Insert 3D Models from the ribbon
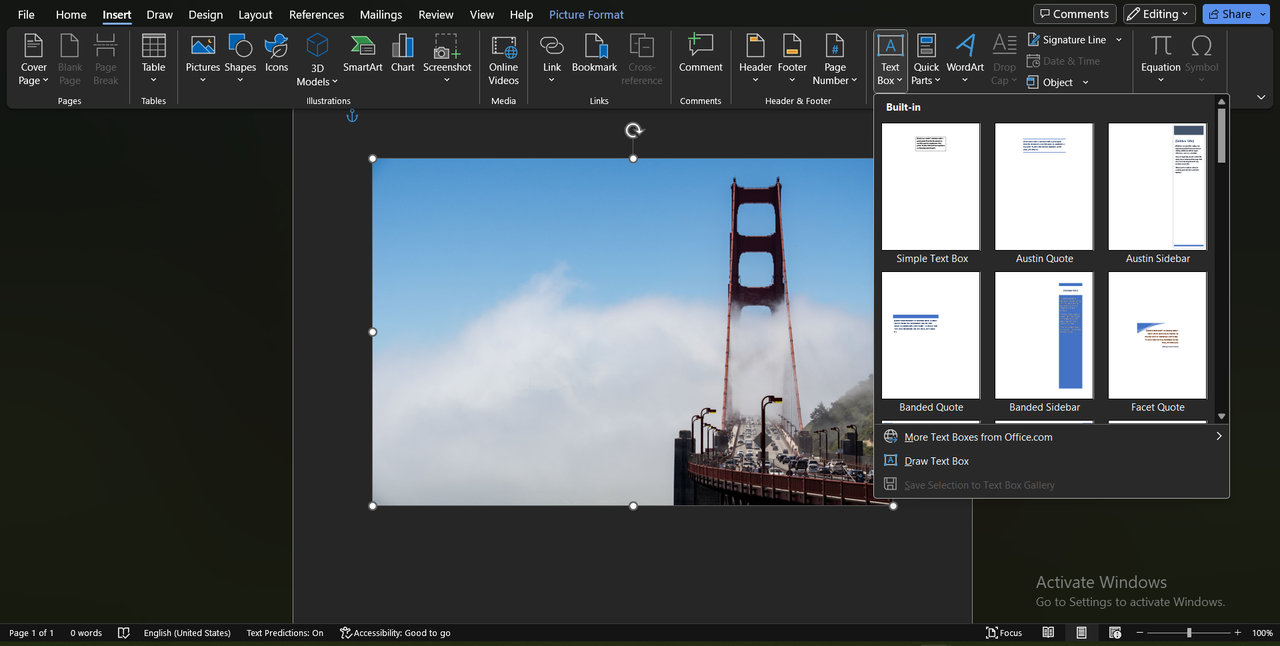1280x646 pixels. [317, 60]
